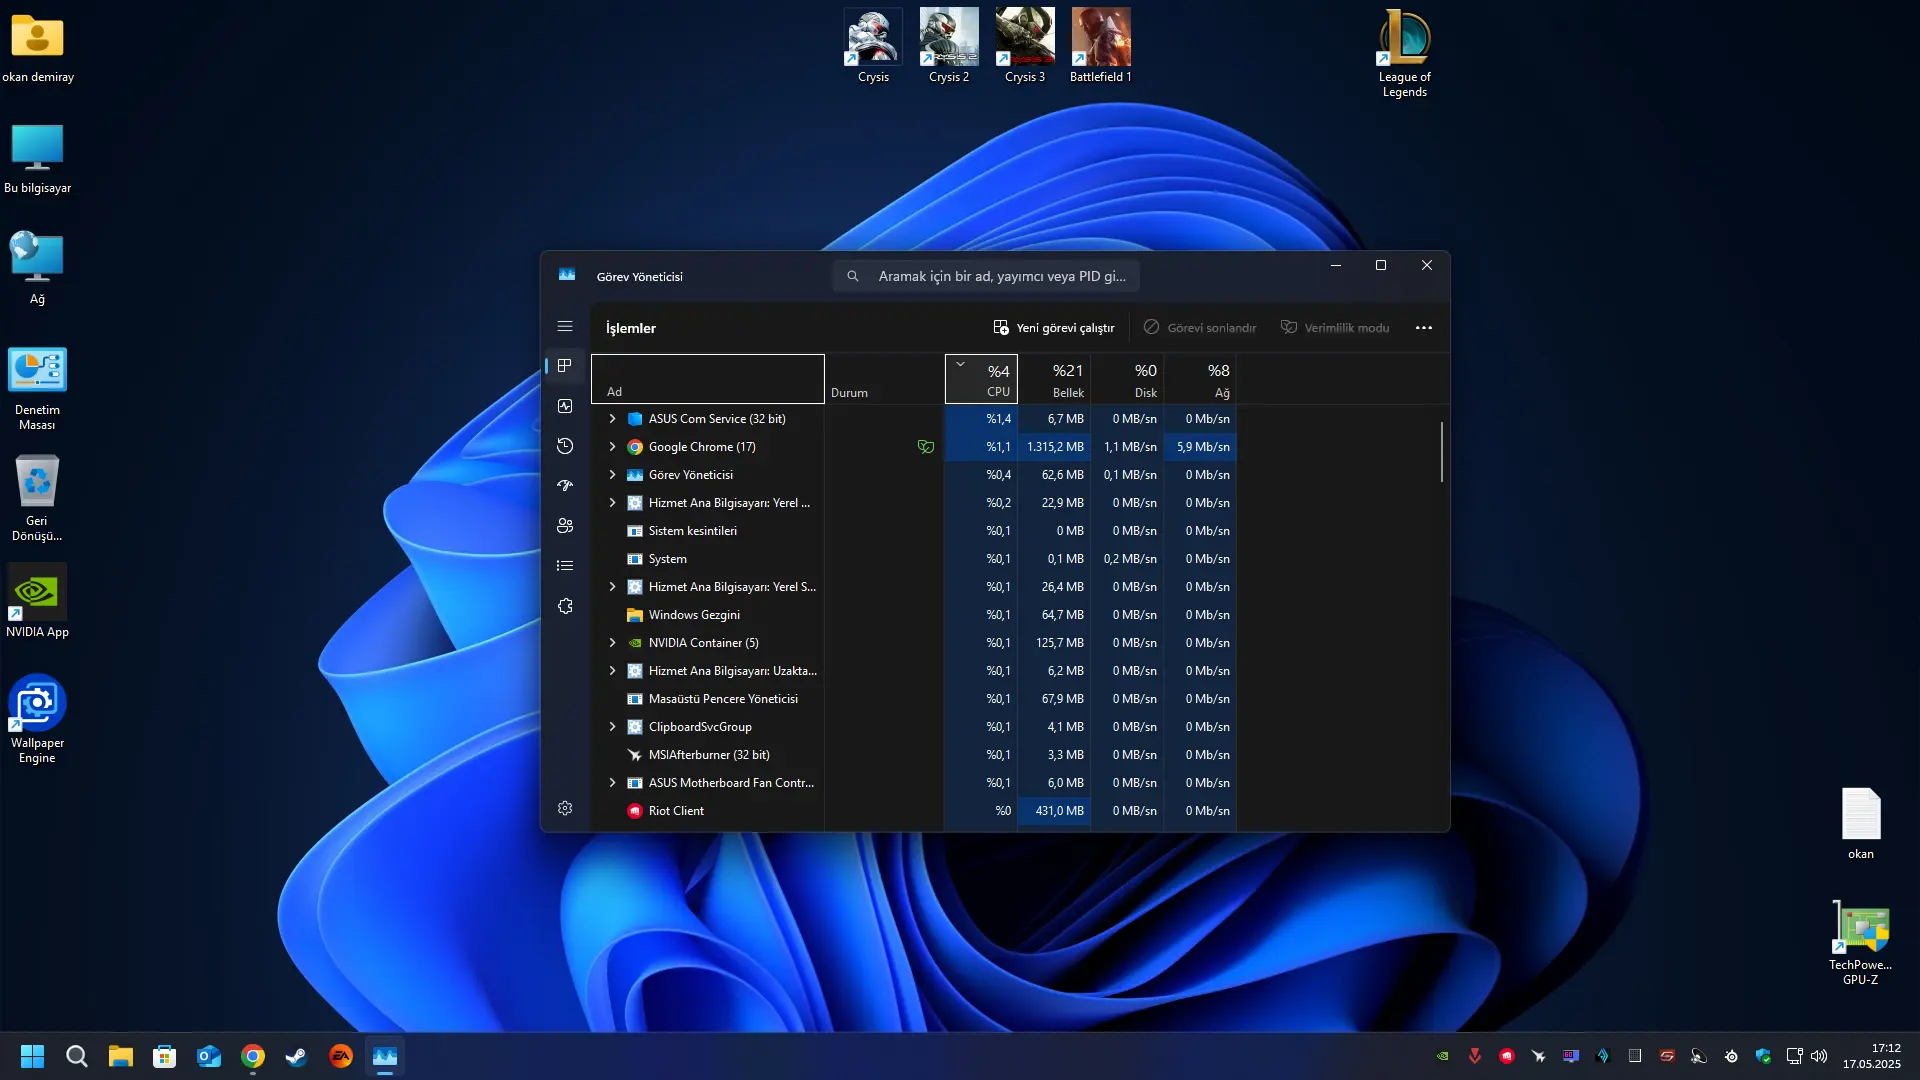Select League of Legends desktop icon
Image resolution: width=1920 pixels, height=1080 pixels.
(x=1405, y=54)
